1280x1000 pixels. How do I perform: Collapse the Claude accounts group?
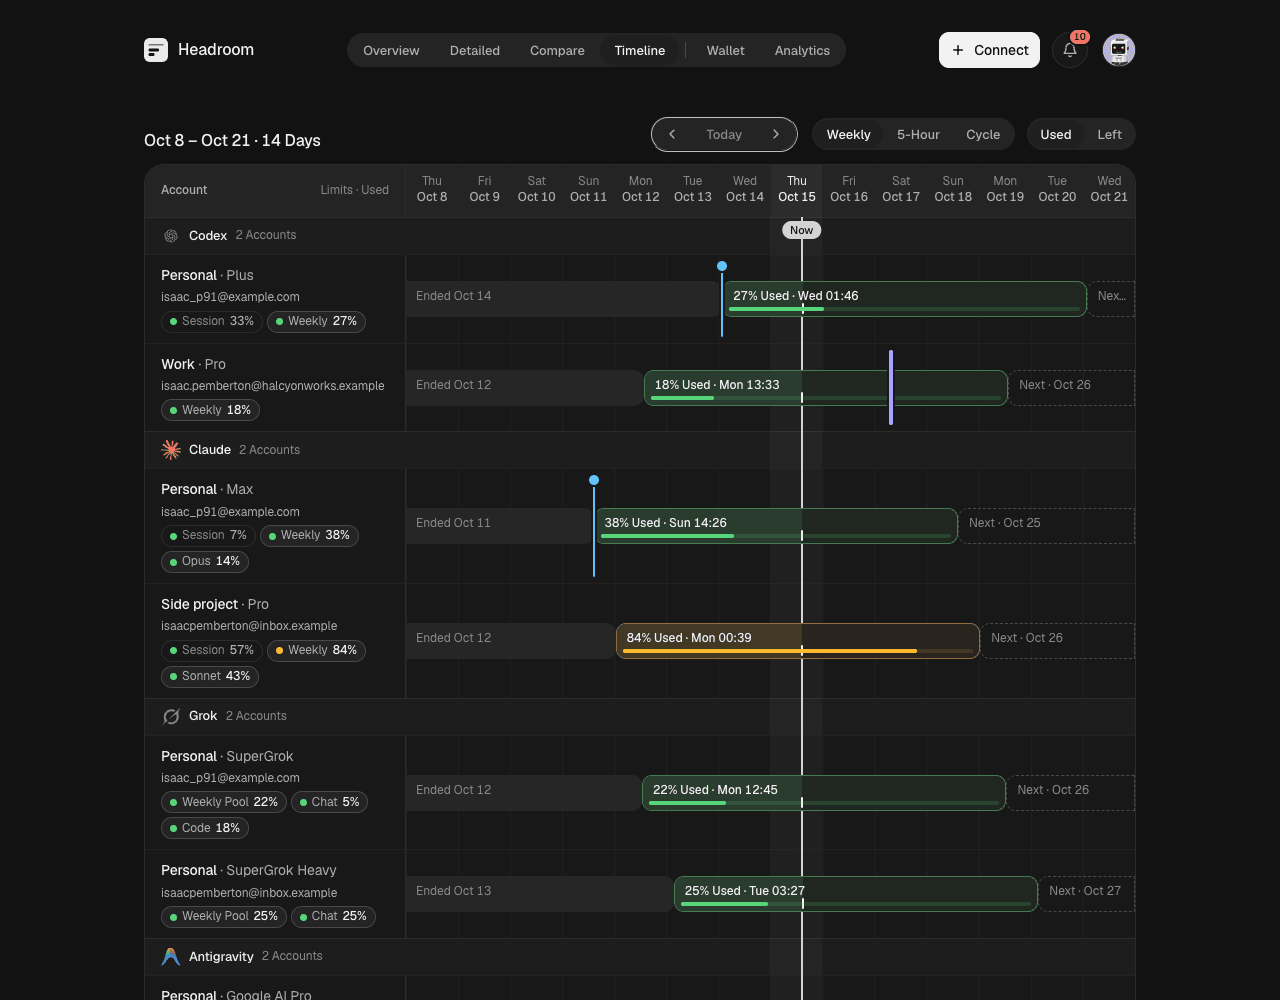point(640,450)
